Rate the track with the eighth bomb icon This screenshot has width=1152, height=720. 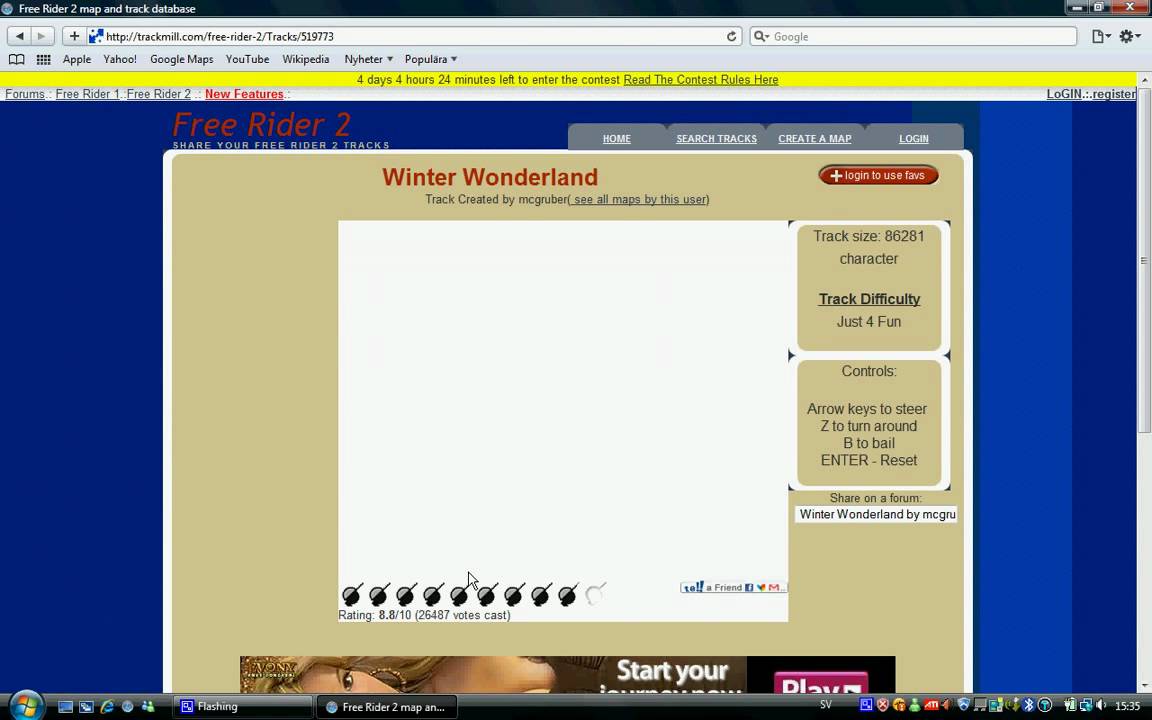click(541, 594)
